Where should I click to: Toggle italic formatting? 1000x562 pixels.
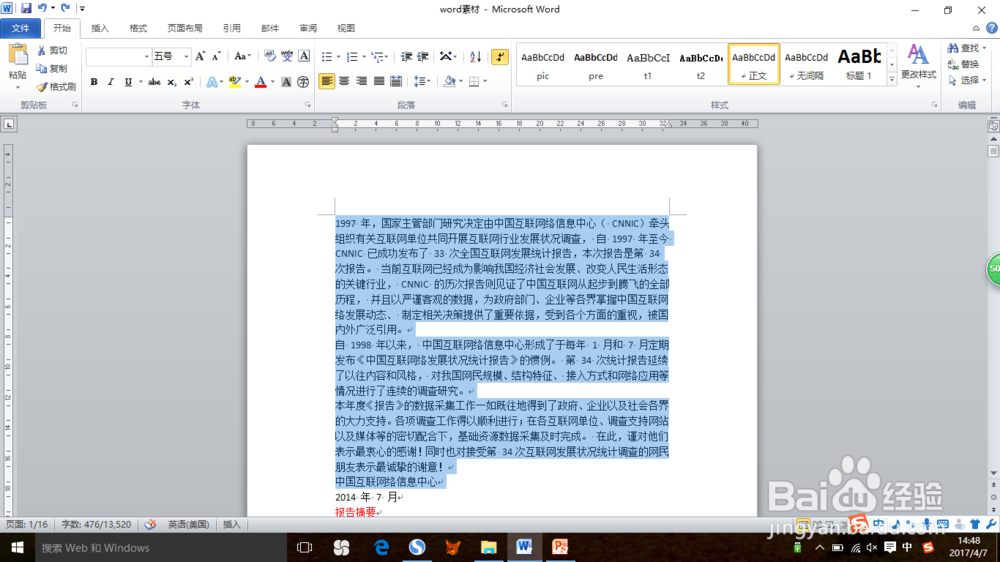(x=110, y=82)
